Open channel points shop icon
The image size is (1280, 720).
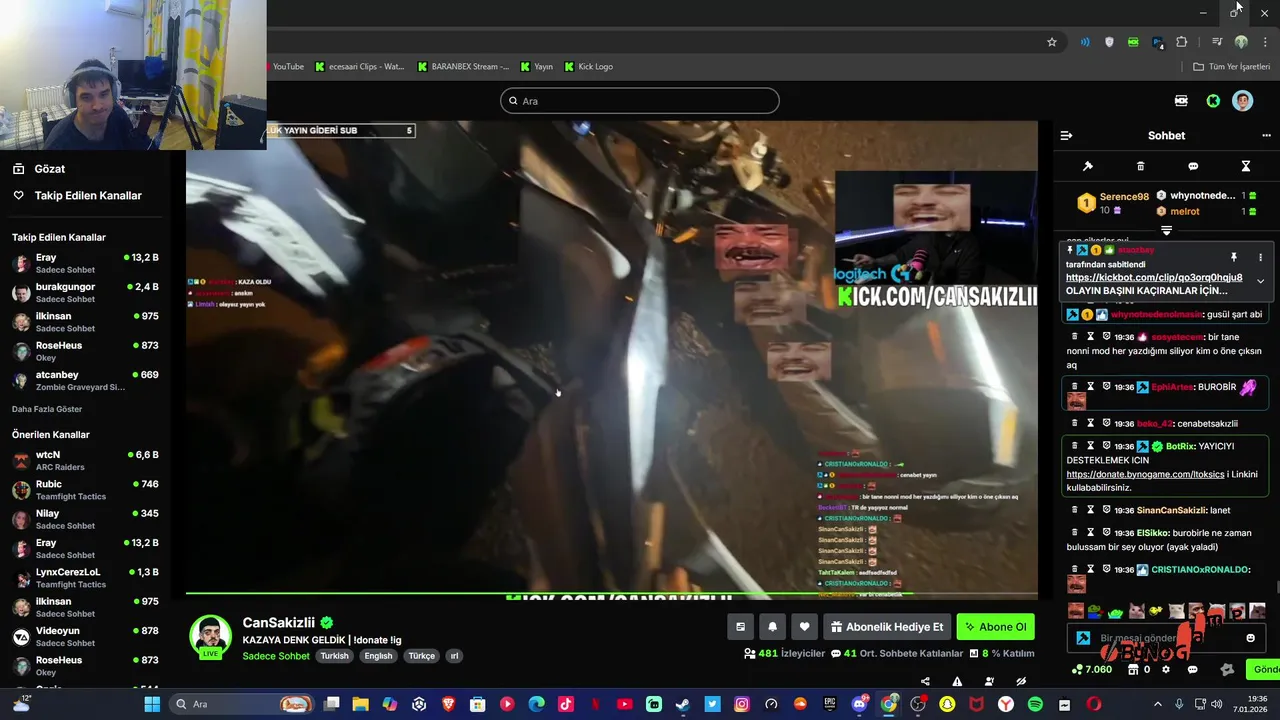pyautogui.click(x=1132, y=669)
